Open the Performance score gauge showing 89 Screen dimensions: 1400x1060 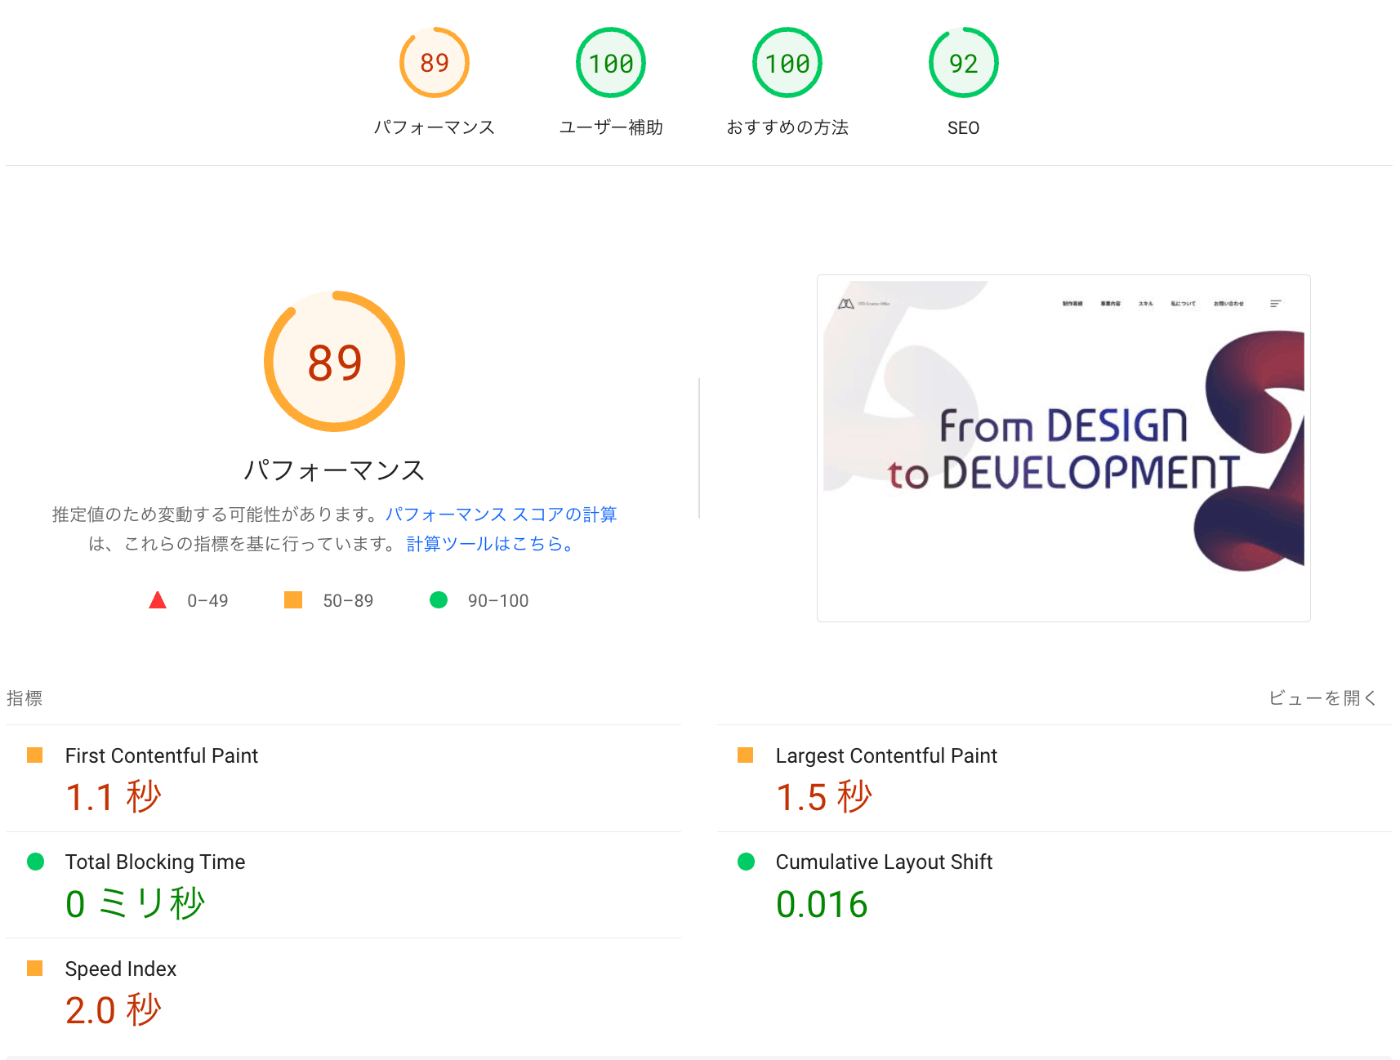pyautogui.click(x=434, y=63)
